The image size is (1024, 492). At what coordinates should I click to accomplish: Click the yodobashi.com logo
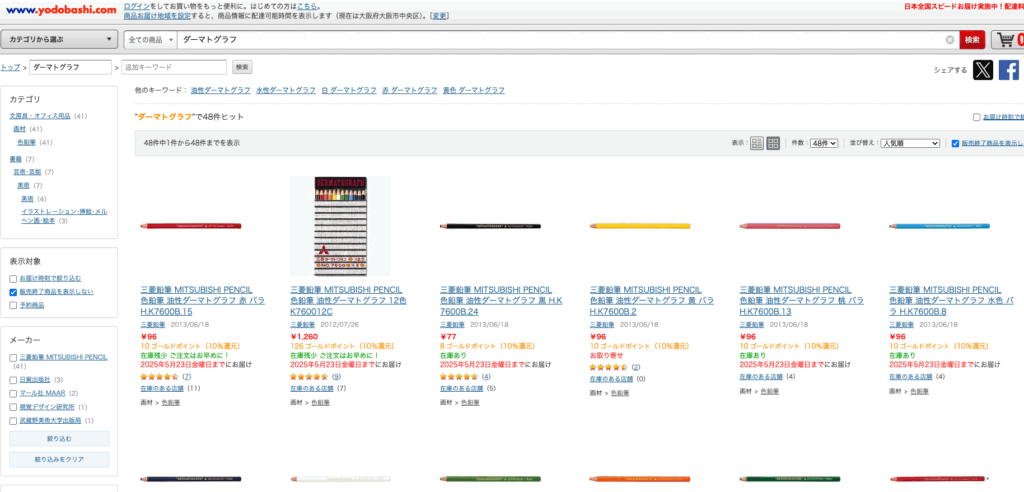click(x=59, y=10)
